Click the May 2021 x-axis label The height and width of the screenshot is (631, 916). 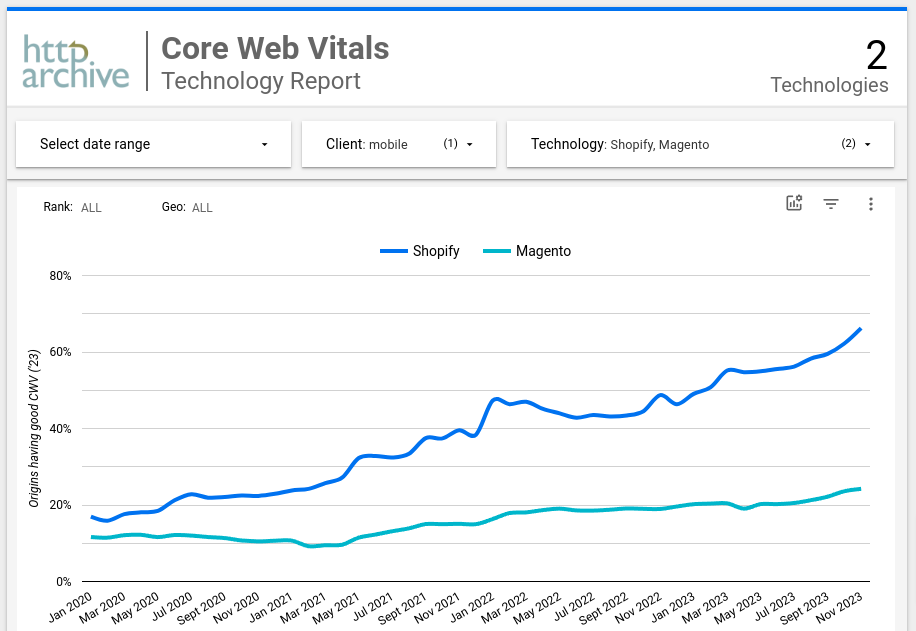coord(336,607)
